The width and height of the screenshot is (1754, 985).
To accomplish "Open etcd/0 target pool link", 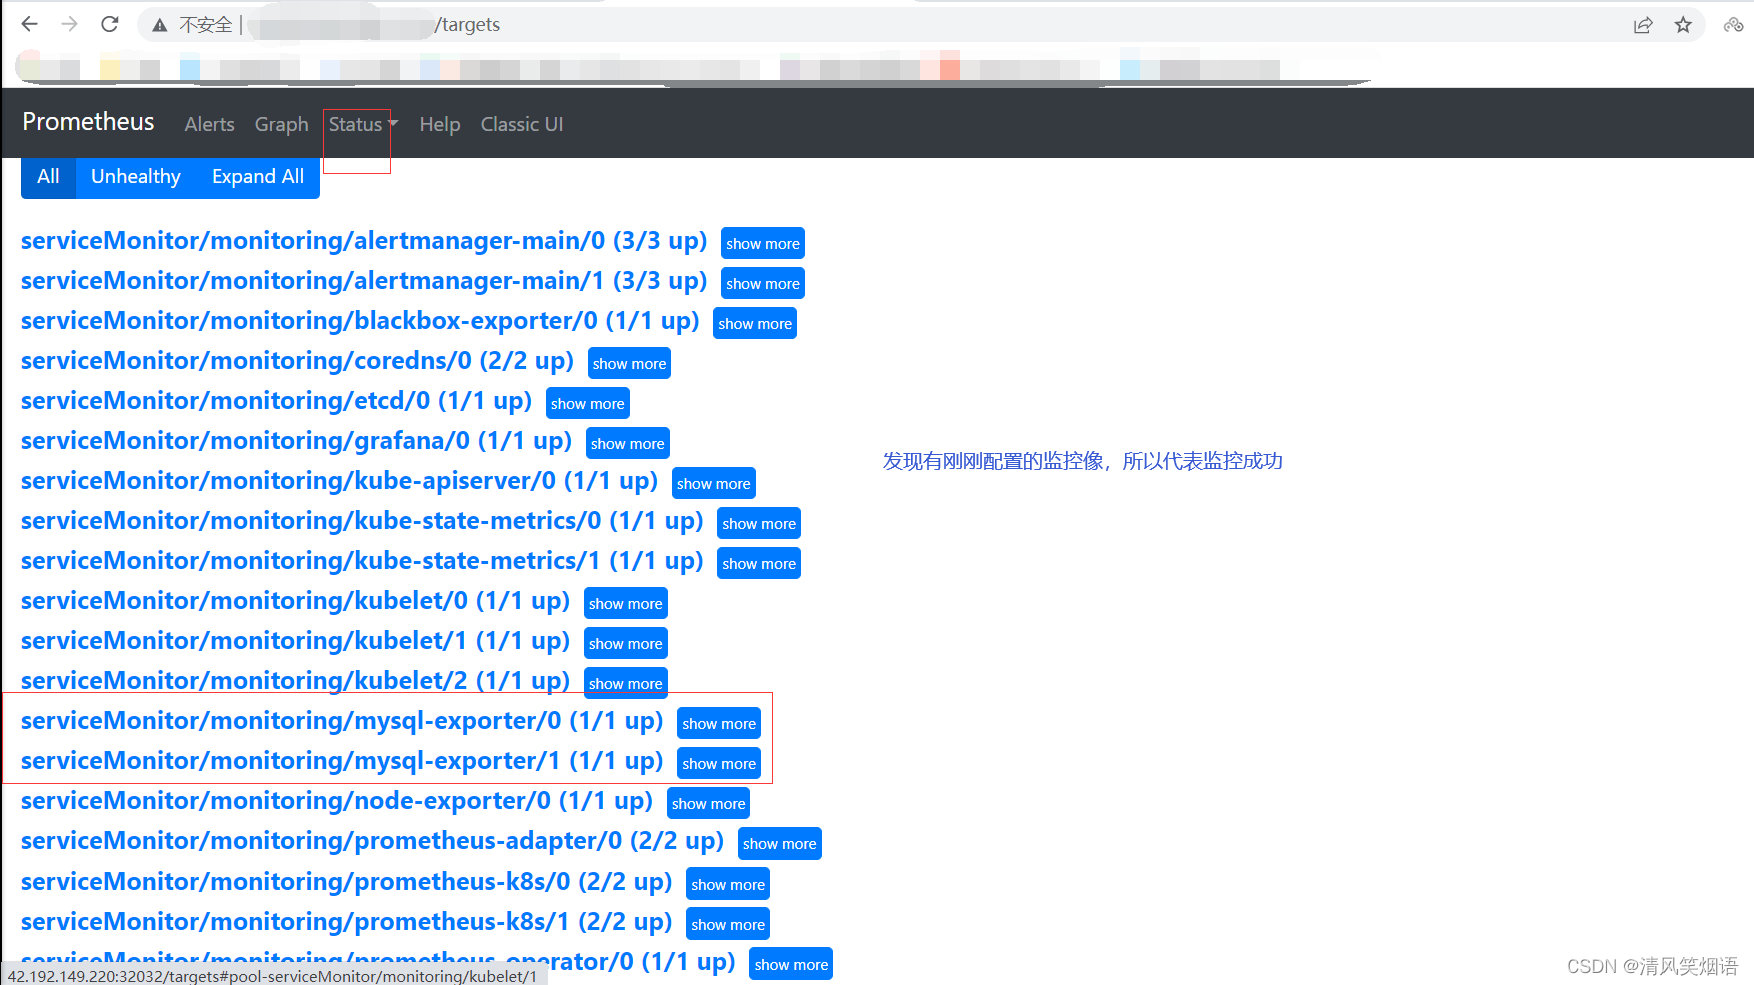I will click(276, 401).
